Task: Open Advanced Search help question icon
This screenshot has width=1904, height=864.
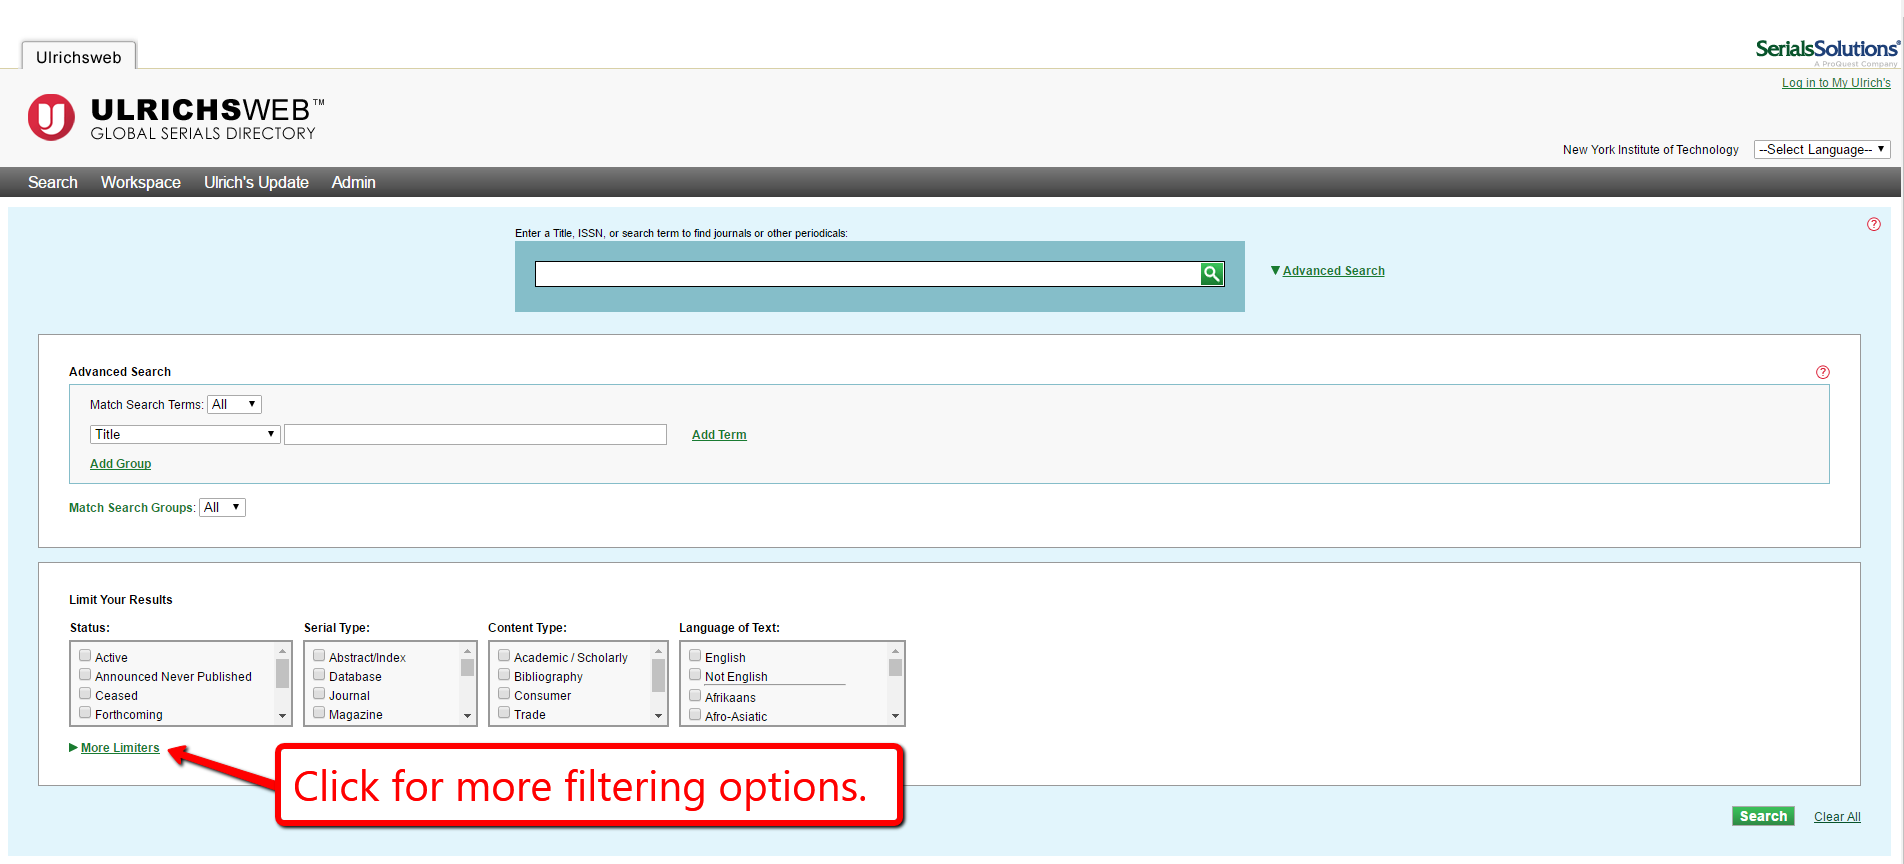Action: tap(1823, 372)
